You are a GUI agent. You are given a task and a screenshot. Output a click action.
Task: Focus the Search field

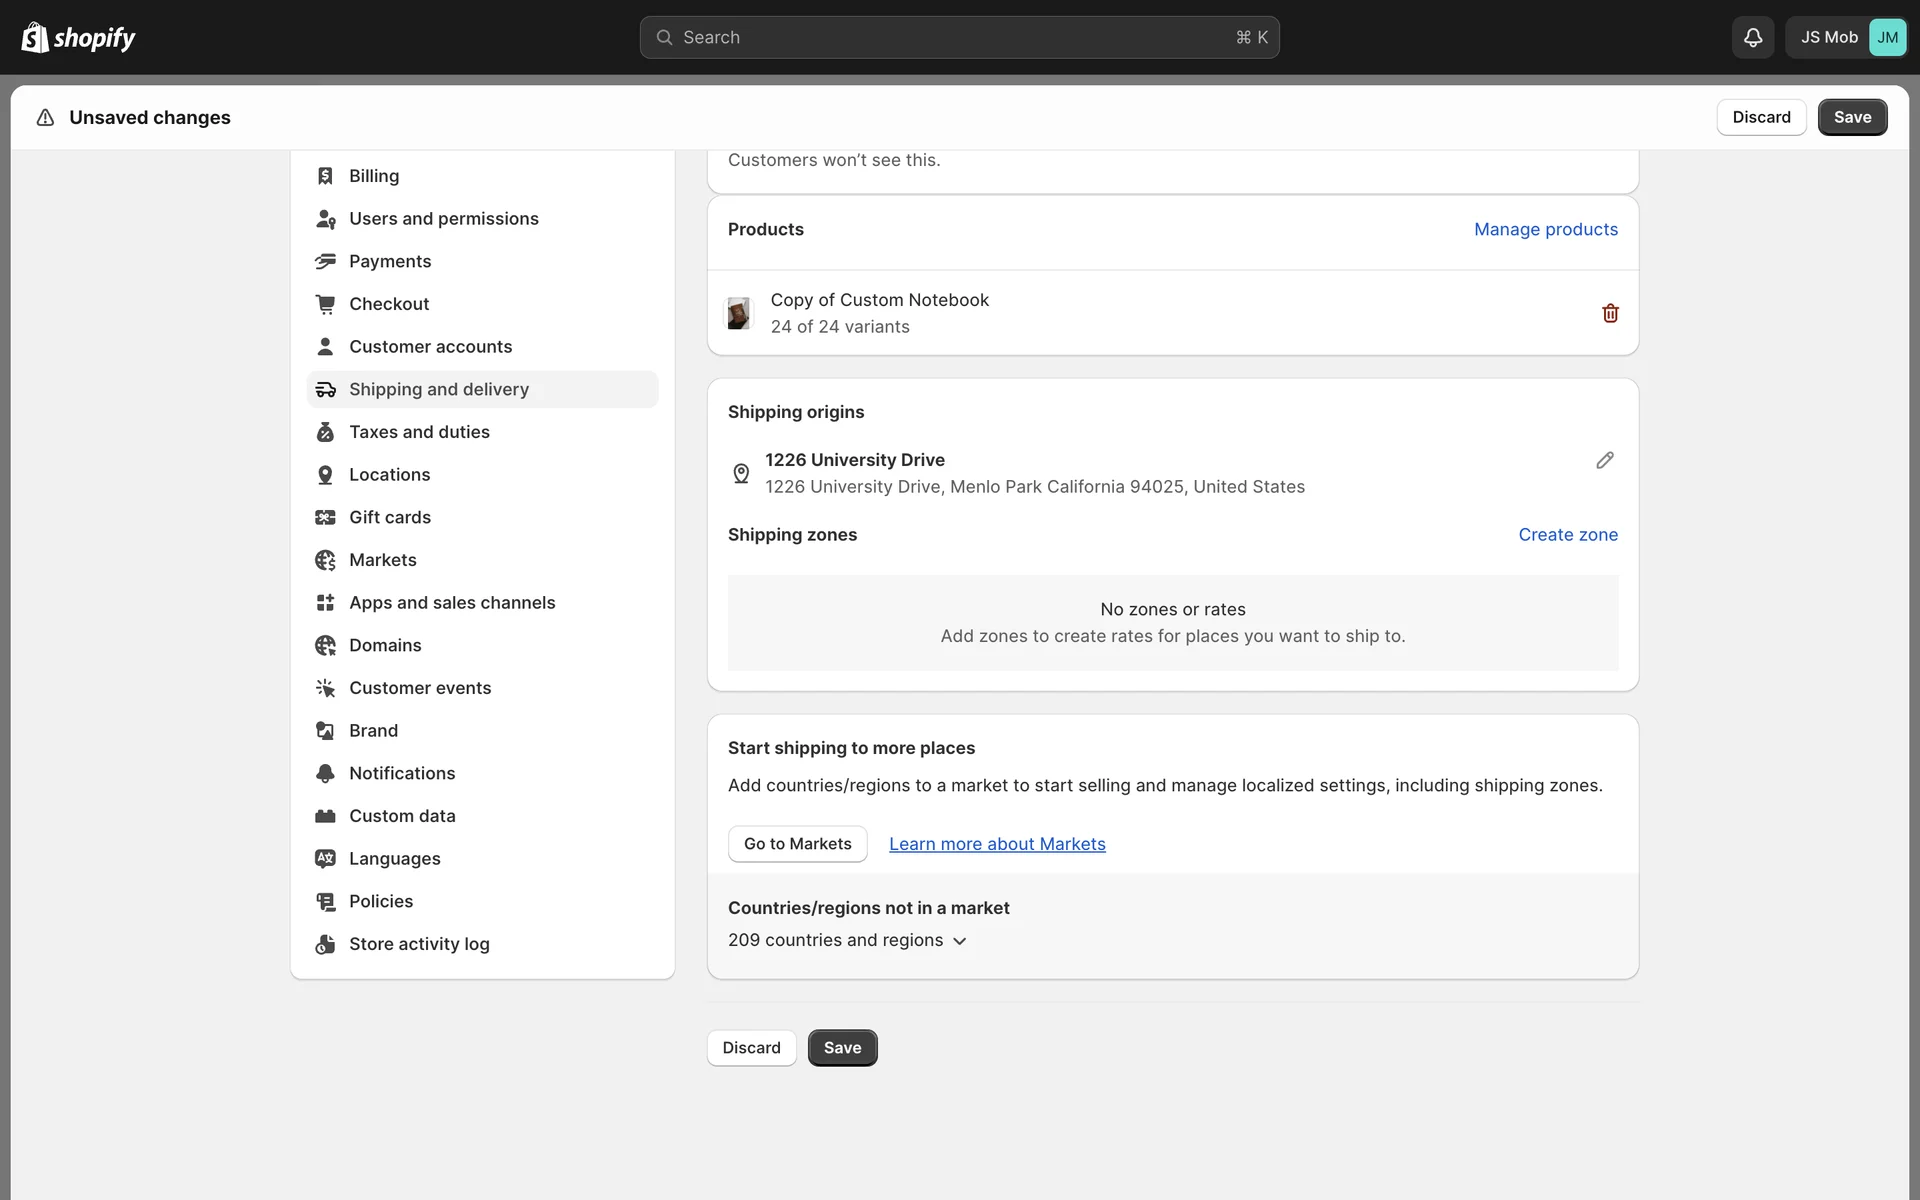pyautogui.click(x=958, y=37)
